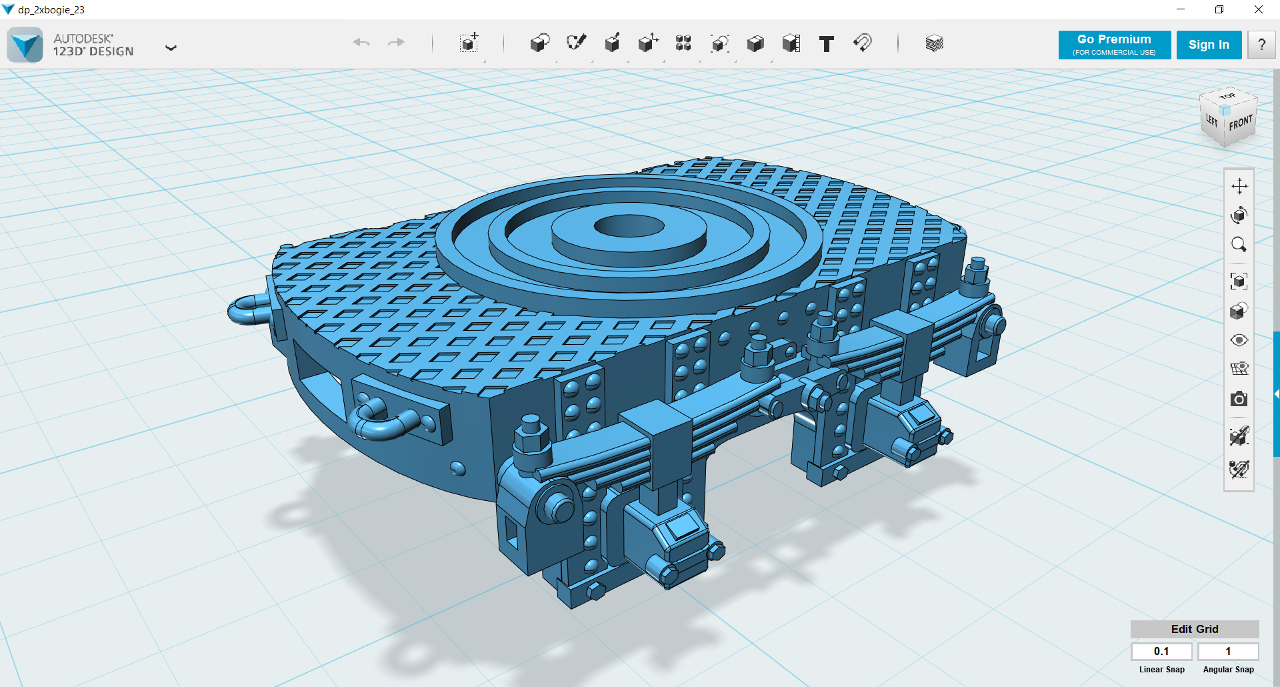The height and width of the screenshot is (687, 1280).
Task: Open the 123D Design application menu dropdown
Action: (171, 47)
